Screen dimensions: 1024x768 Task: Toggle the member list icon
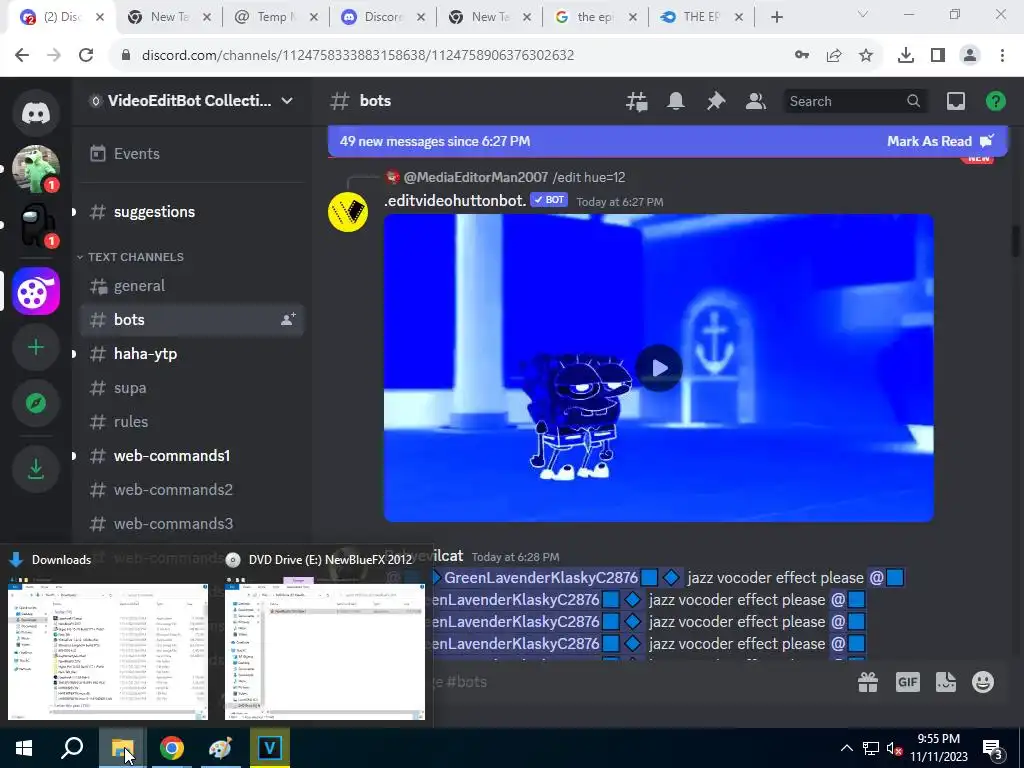click(756, 101)
